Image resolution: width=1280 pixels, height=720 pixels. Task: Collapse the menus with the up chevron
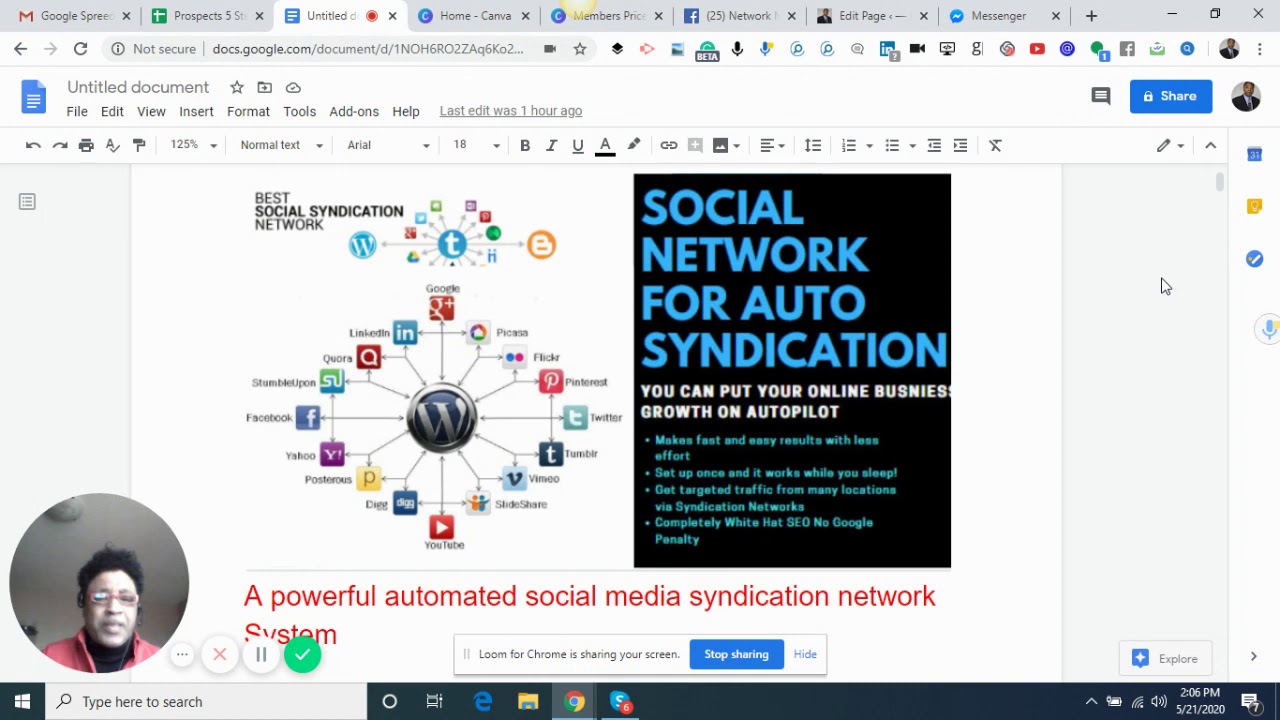point(1210,145)
